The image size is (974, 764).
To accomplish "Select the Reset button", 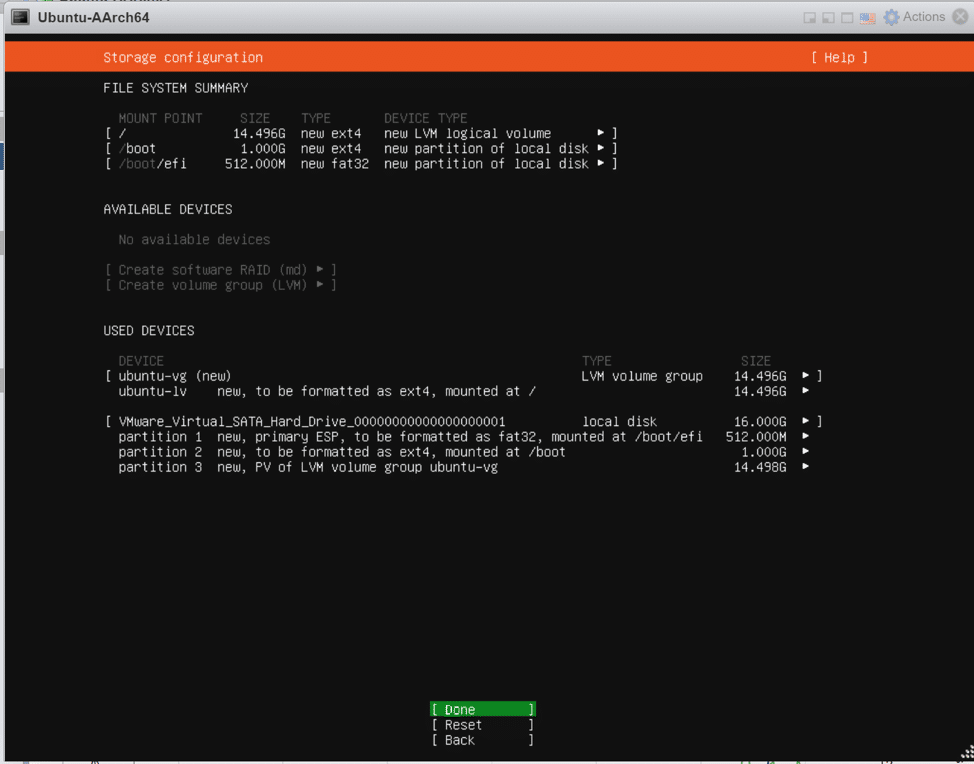I will (x=483, y=725).
